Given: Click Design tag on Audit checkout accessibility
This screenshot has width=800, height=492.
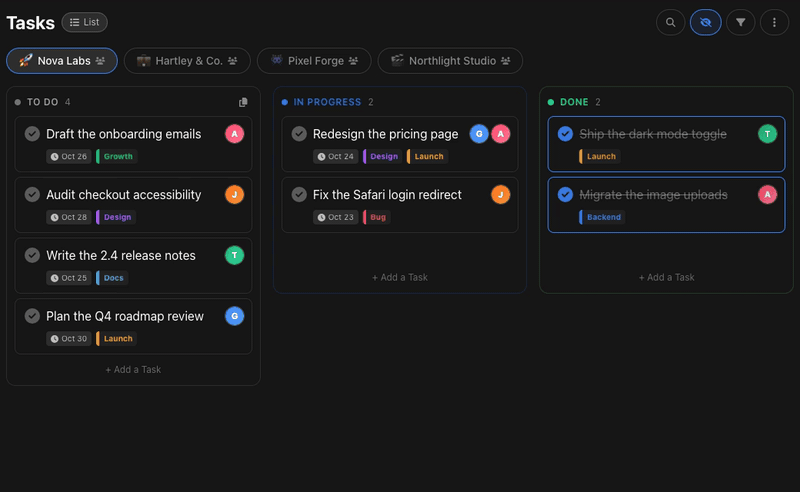Looking at the screenshot, I should click(x=116, y=217).
